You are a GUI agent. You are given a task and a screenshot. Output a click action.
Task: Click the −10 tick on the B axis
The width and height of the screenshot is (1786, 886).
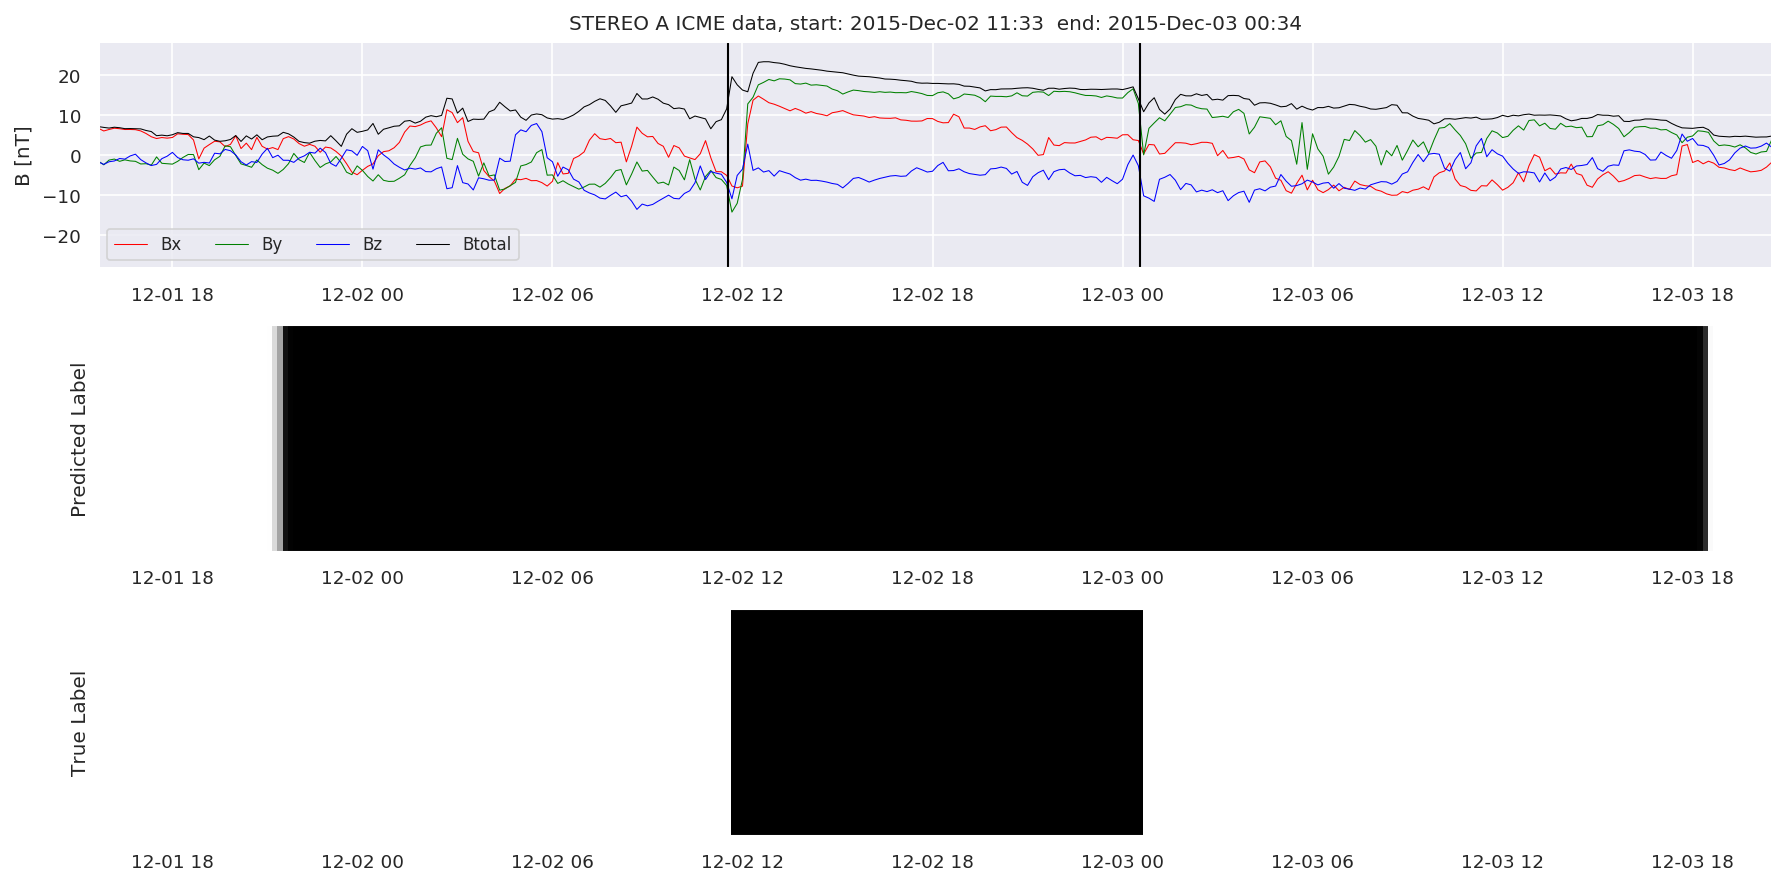[x=61, y=196]
